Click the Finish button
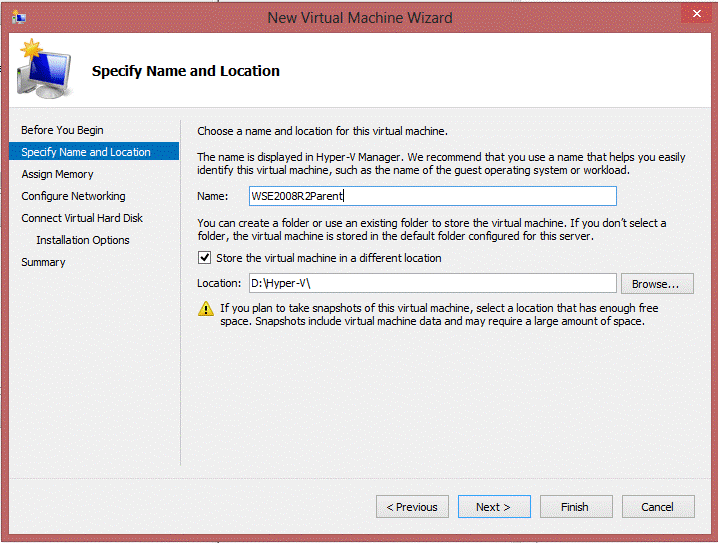 (576, 507)
